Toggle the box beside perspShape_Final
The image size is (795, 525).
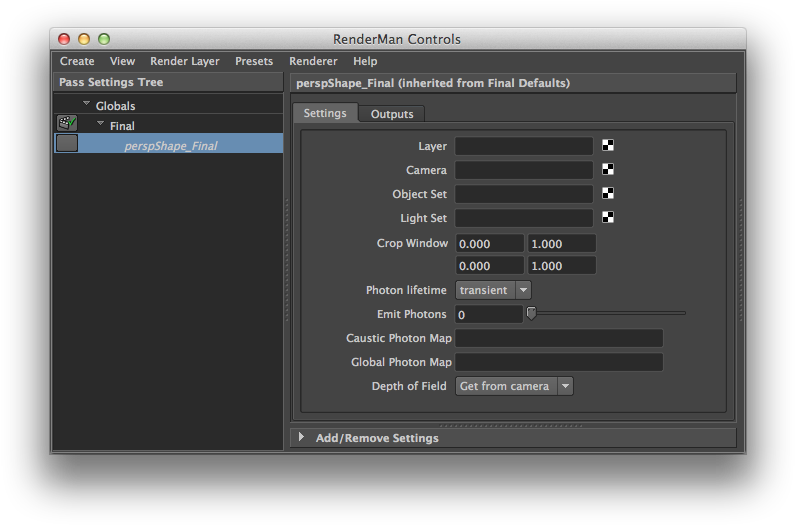pyautogui.click(x=67, y=144)
